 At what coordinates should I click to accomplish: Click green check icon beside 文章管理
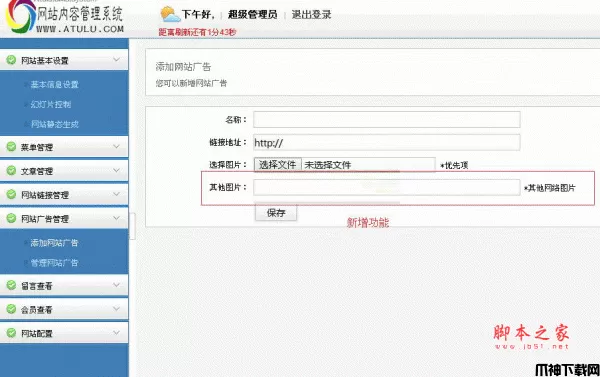(11, 171)
